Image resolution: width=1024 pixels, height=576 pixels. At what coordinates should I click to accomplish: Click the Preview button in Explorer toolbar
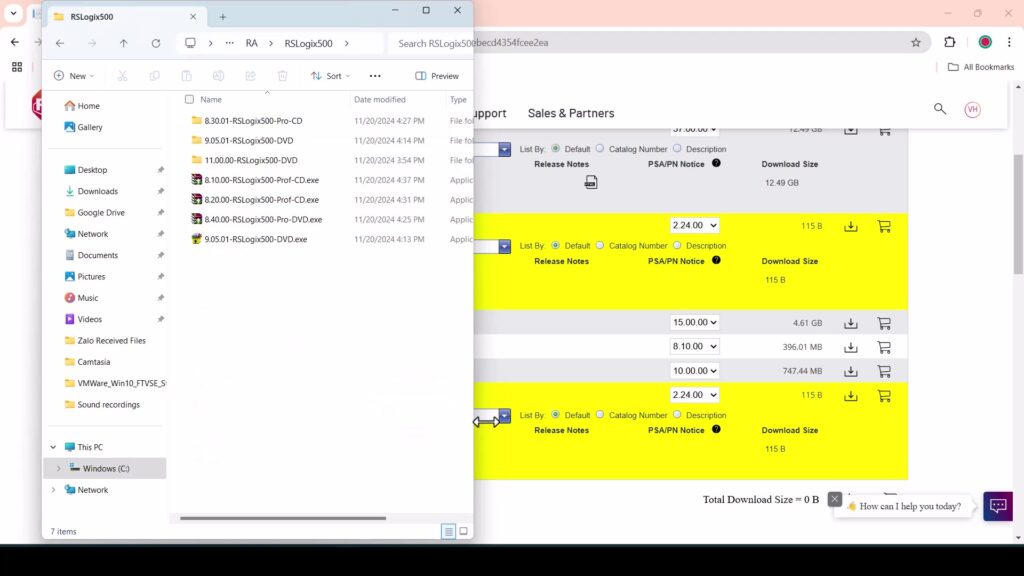[437, 76]
